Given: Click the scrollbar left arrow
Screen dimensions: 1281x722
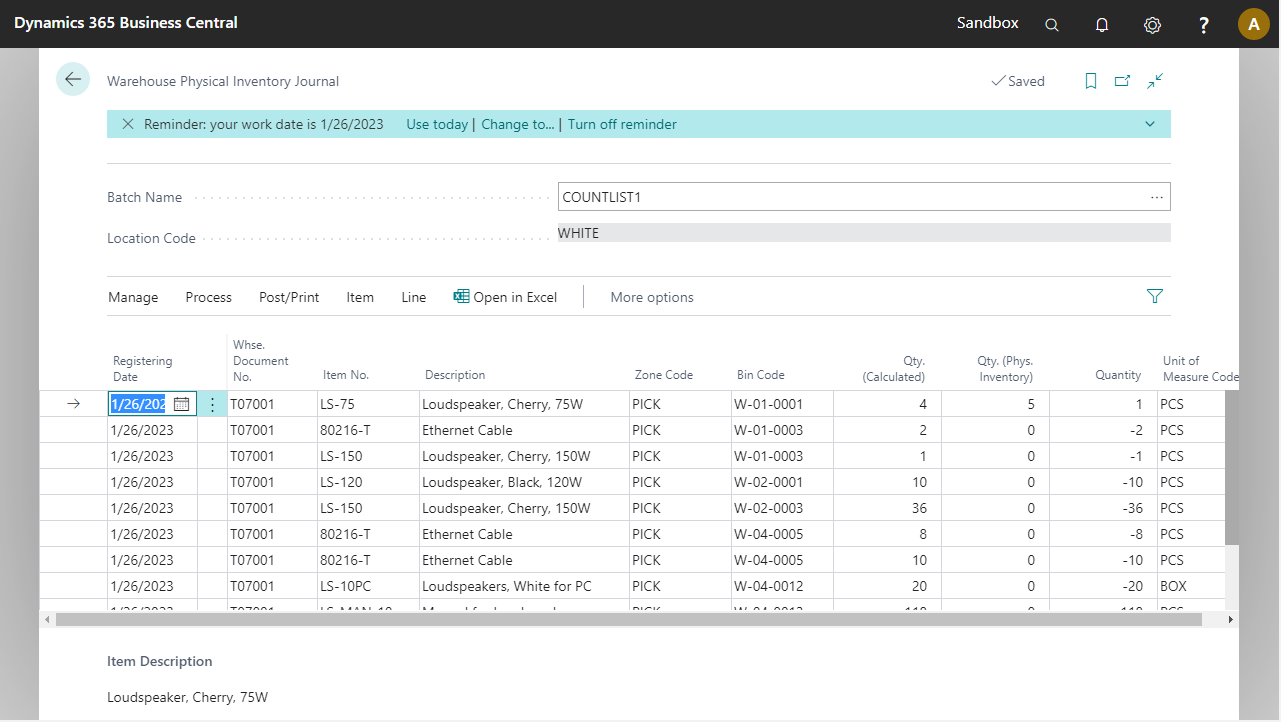Looking at the screenshot, I should point(47,619).
